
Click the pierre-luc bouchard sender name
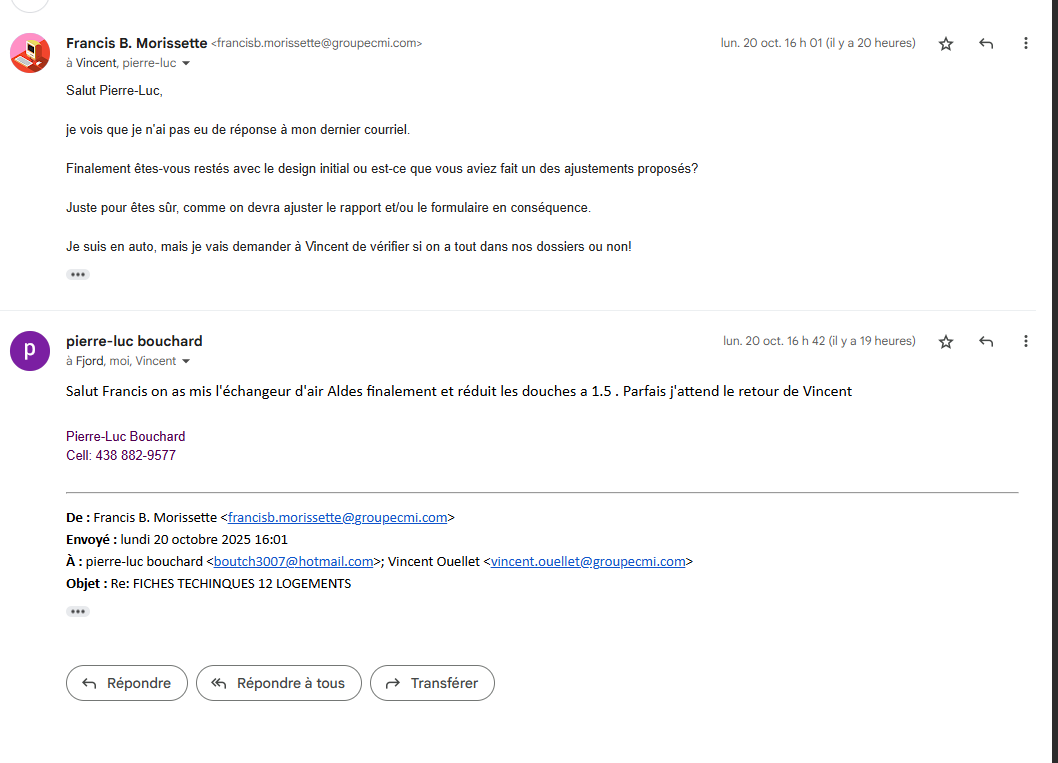(x=134, y=341)
